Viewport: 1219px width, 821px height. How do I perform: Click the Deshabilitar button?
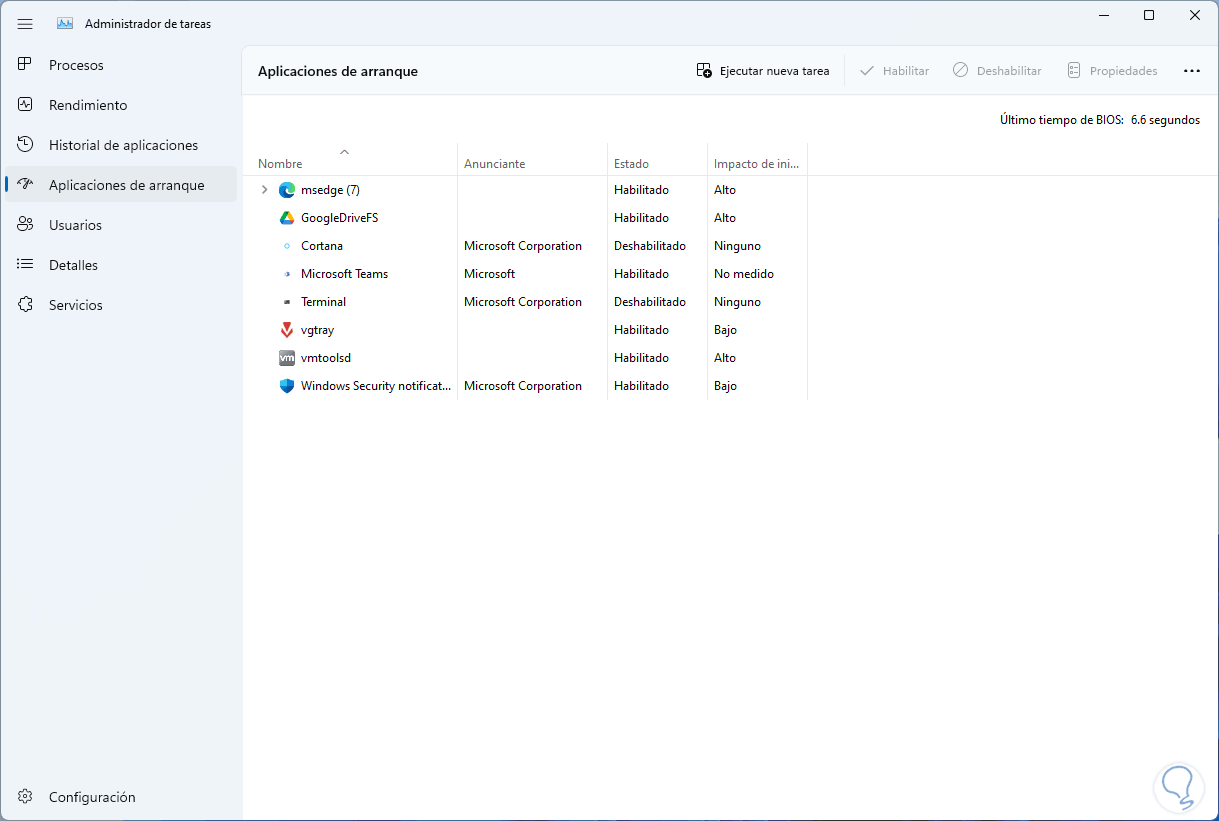point(997,71)
